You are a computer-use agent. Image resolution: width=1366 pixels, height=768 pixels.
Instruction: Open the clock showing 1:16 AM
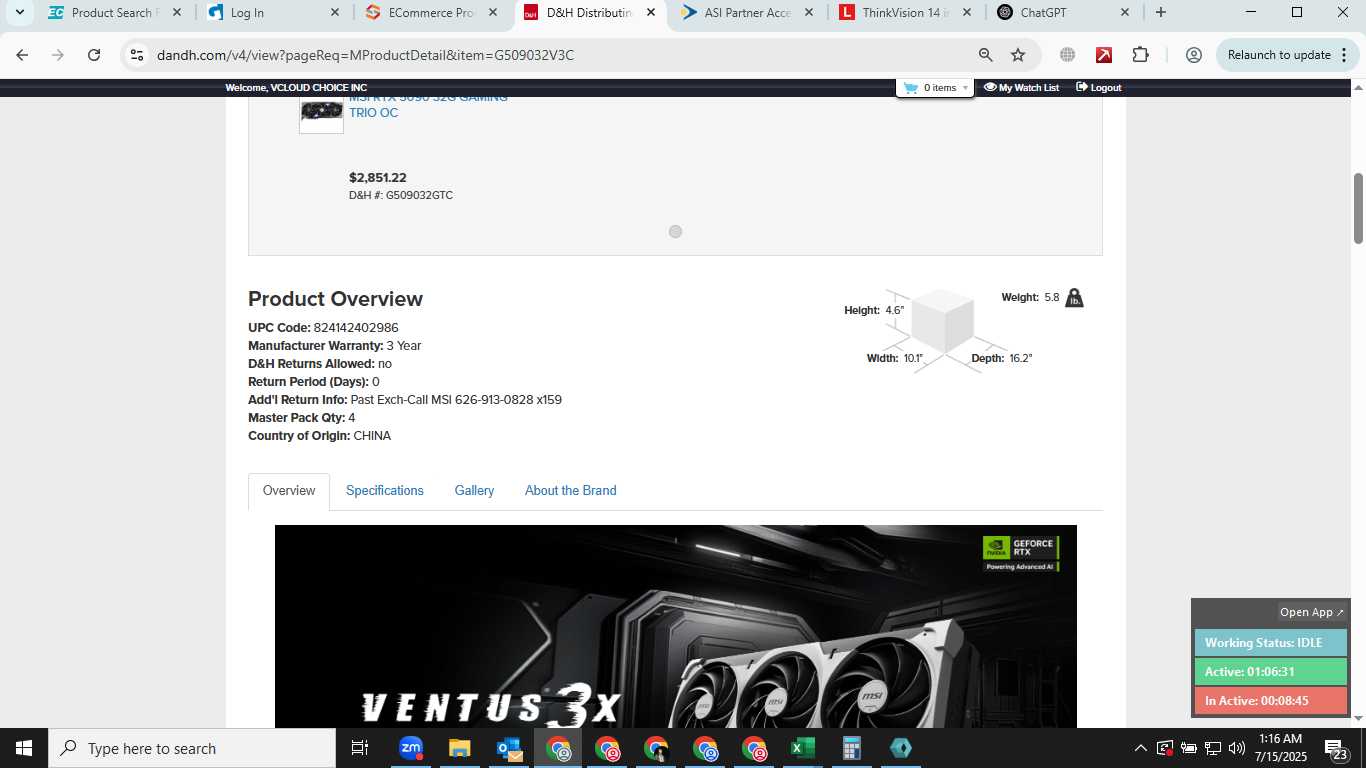pyautogui.click(x=1283, y=748)
